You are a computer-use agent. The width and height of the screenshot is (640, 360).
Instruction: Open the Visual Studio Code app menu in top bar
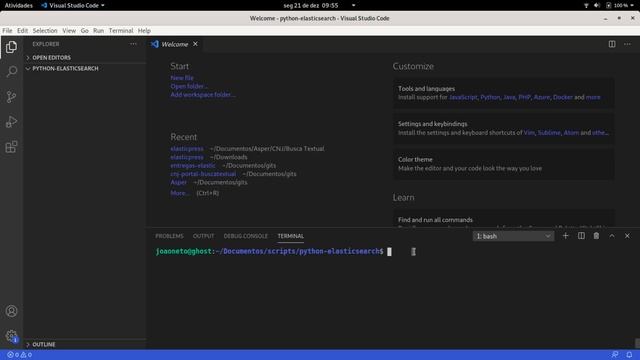[x=73, y=5]
